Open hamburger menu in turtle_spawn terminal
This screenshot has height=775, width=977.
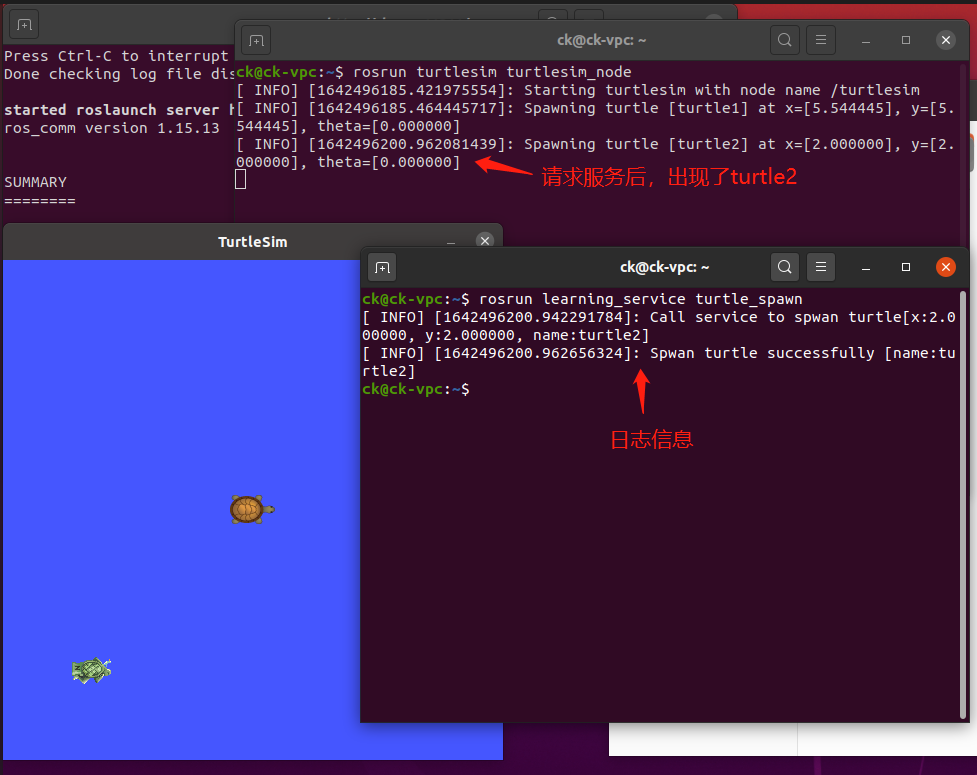[x=821, y=267]
